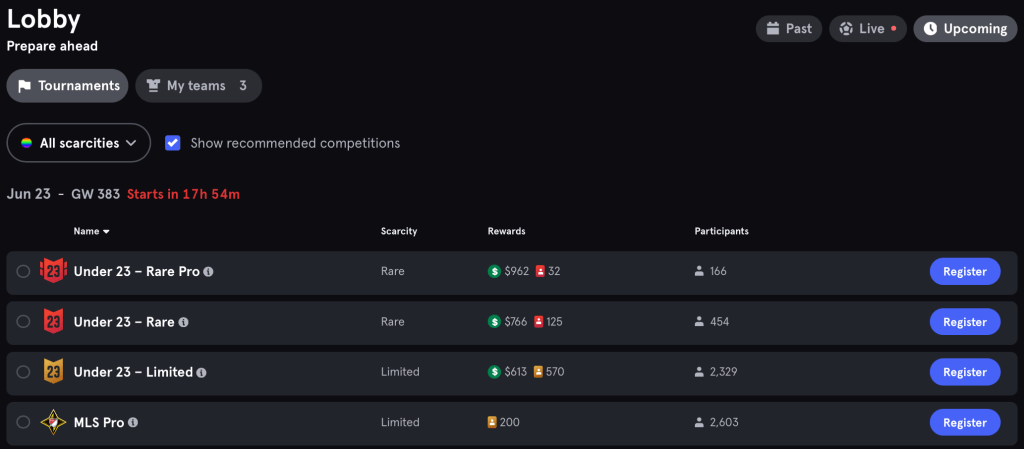Click the Under 23 – Limited gold badge icon
1024x449 pixels.
(x=52, y=372)
